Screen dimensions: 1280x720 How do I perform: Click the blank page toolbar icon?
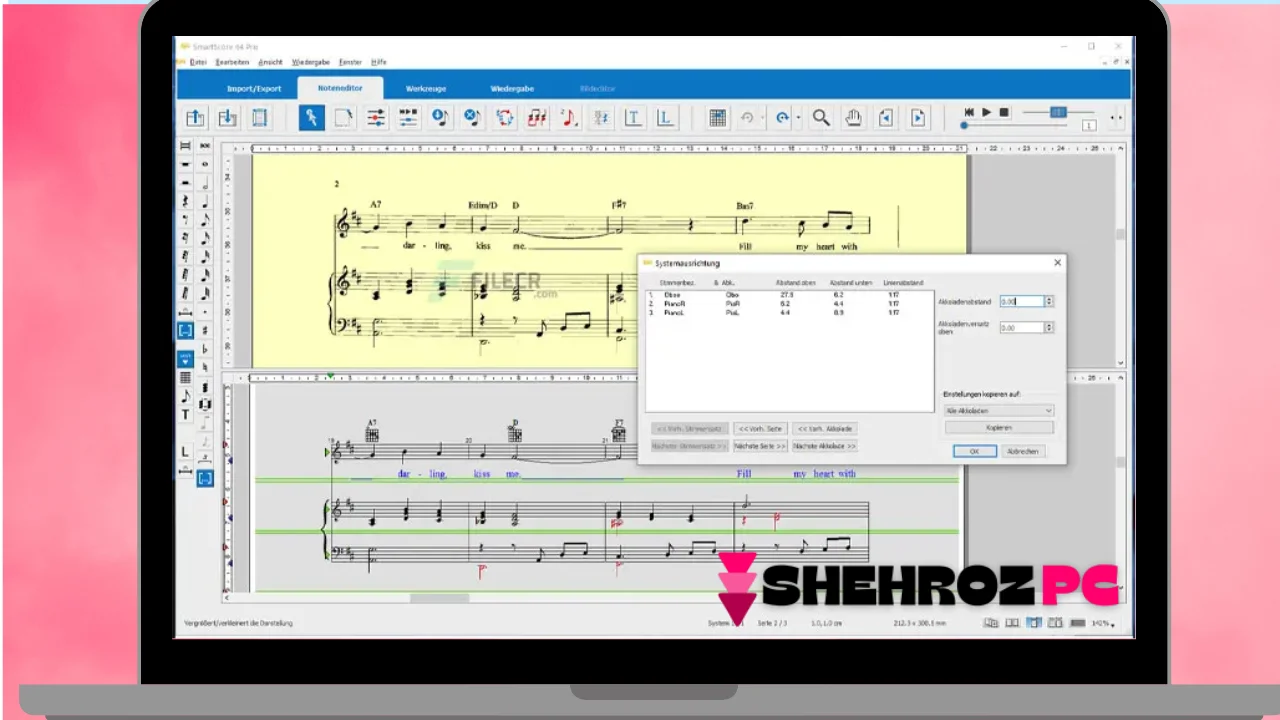click(x=343, y=118)
